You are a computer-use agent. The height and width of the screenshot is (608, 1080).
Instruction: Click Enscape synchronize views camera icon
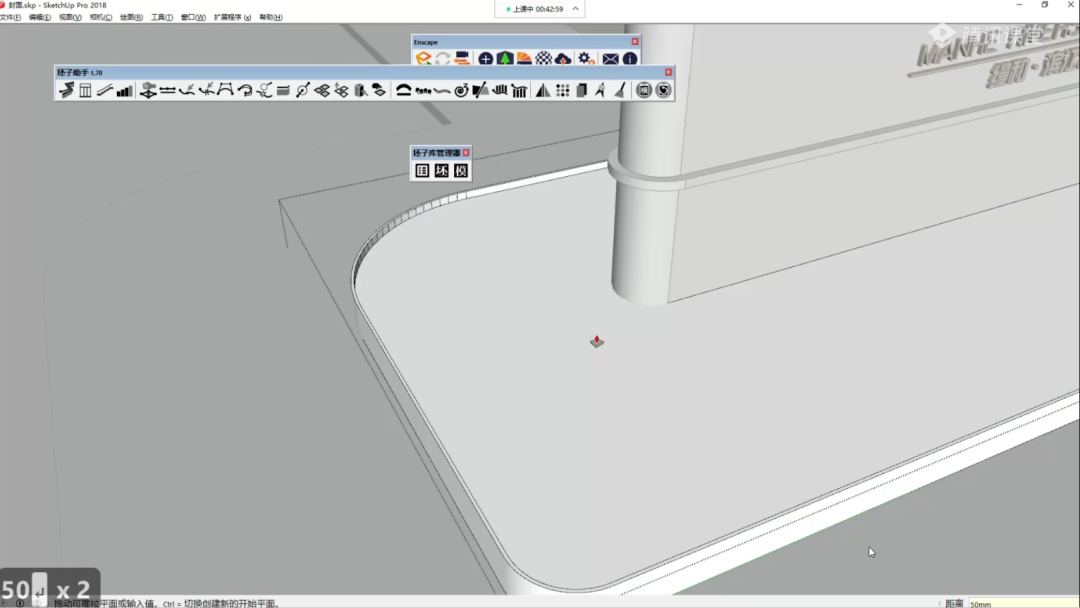tap(462, 59)
